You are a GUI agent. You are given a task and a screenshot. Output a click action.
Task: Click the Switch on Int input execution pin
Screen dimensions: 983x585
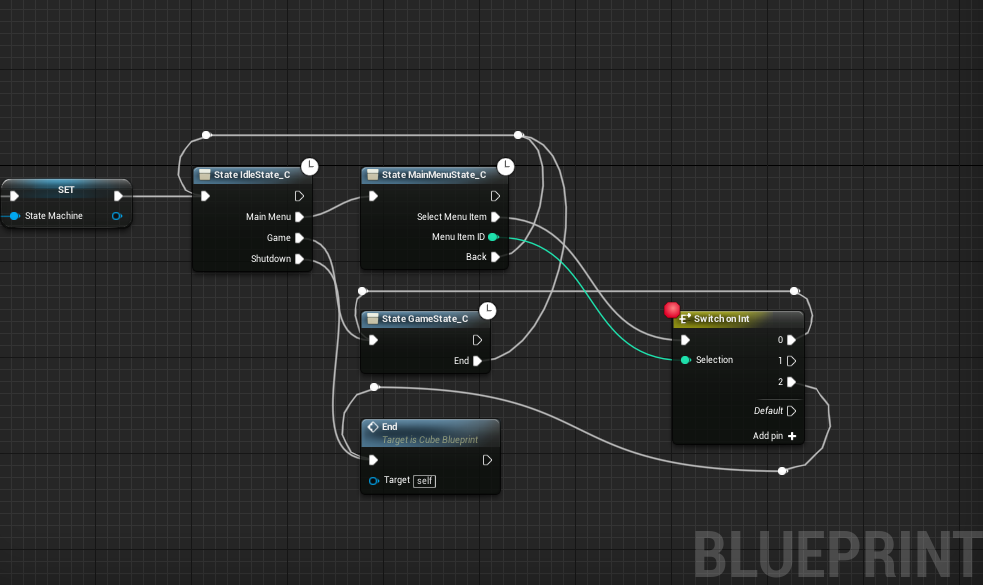(x=685, y=340)
